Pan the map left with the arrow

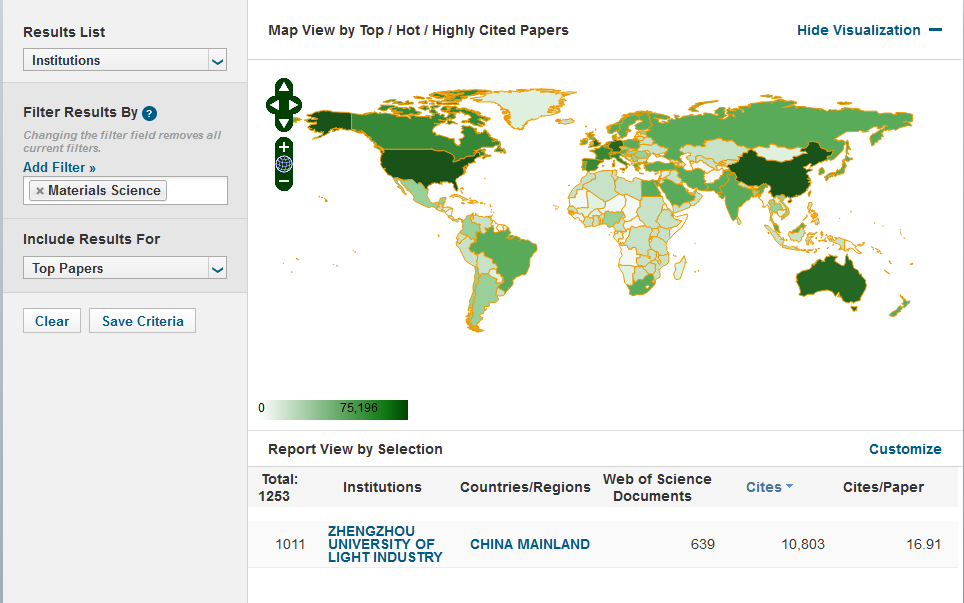[272, 104]
